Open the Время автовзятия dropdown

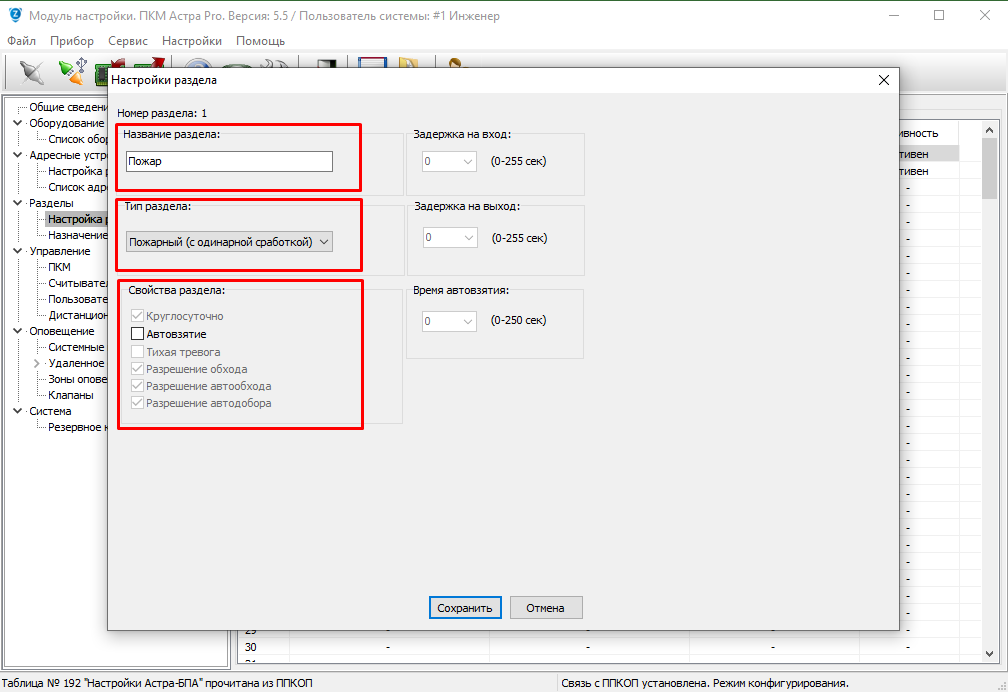[449, 321]
